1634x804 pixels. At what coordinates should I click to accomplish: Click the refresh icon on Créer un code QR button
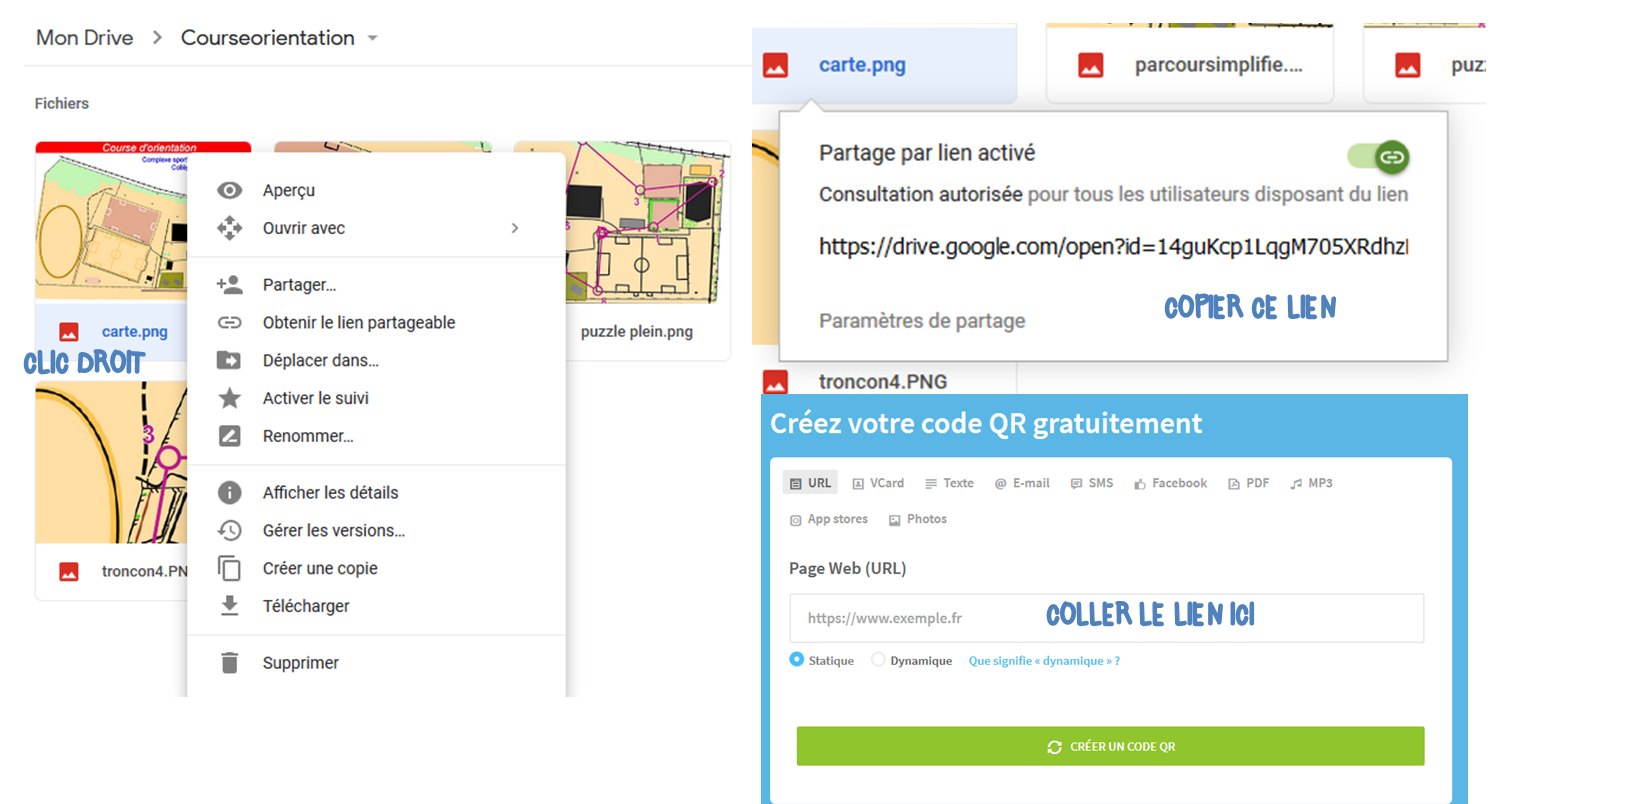point(1054,747)
